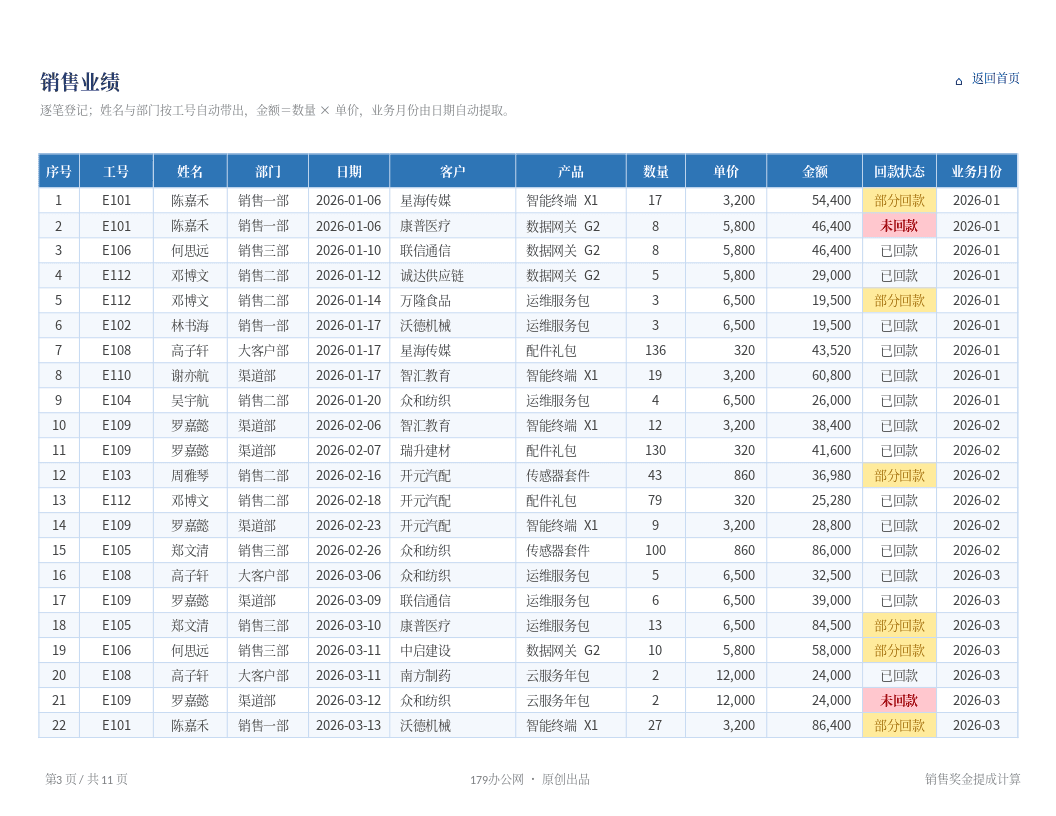
Task: Click the 业务月份 column header
Action: [977, 172]
